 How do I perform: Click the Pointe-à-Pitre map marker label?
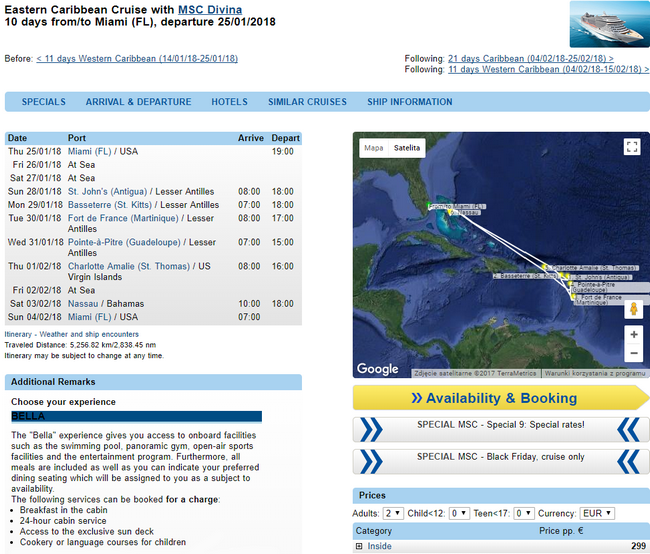(x=609, y=287)
